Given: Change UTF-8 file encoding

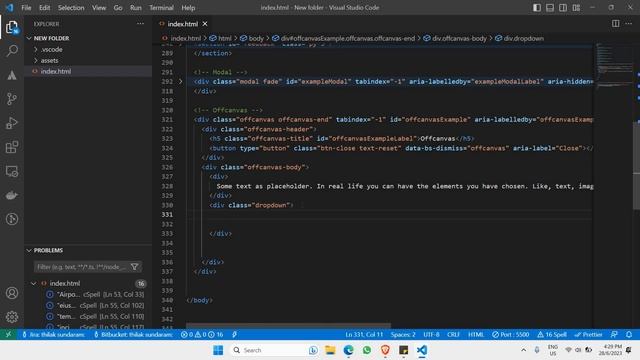Looking at the screenshot, I should (x=431, y=334).
